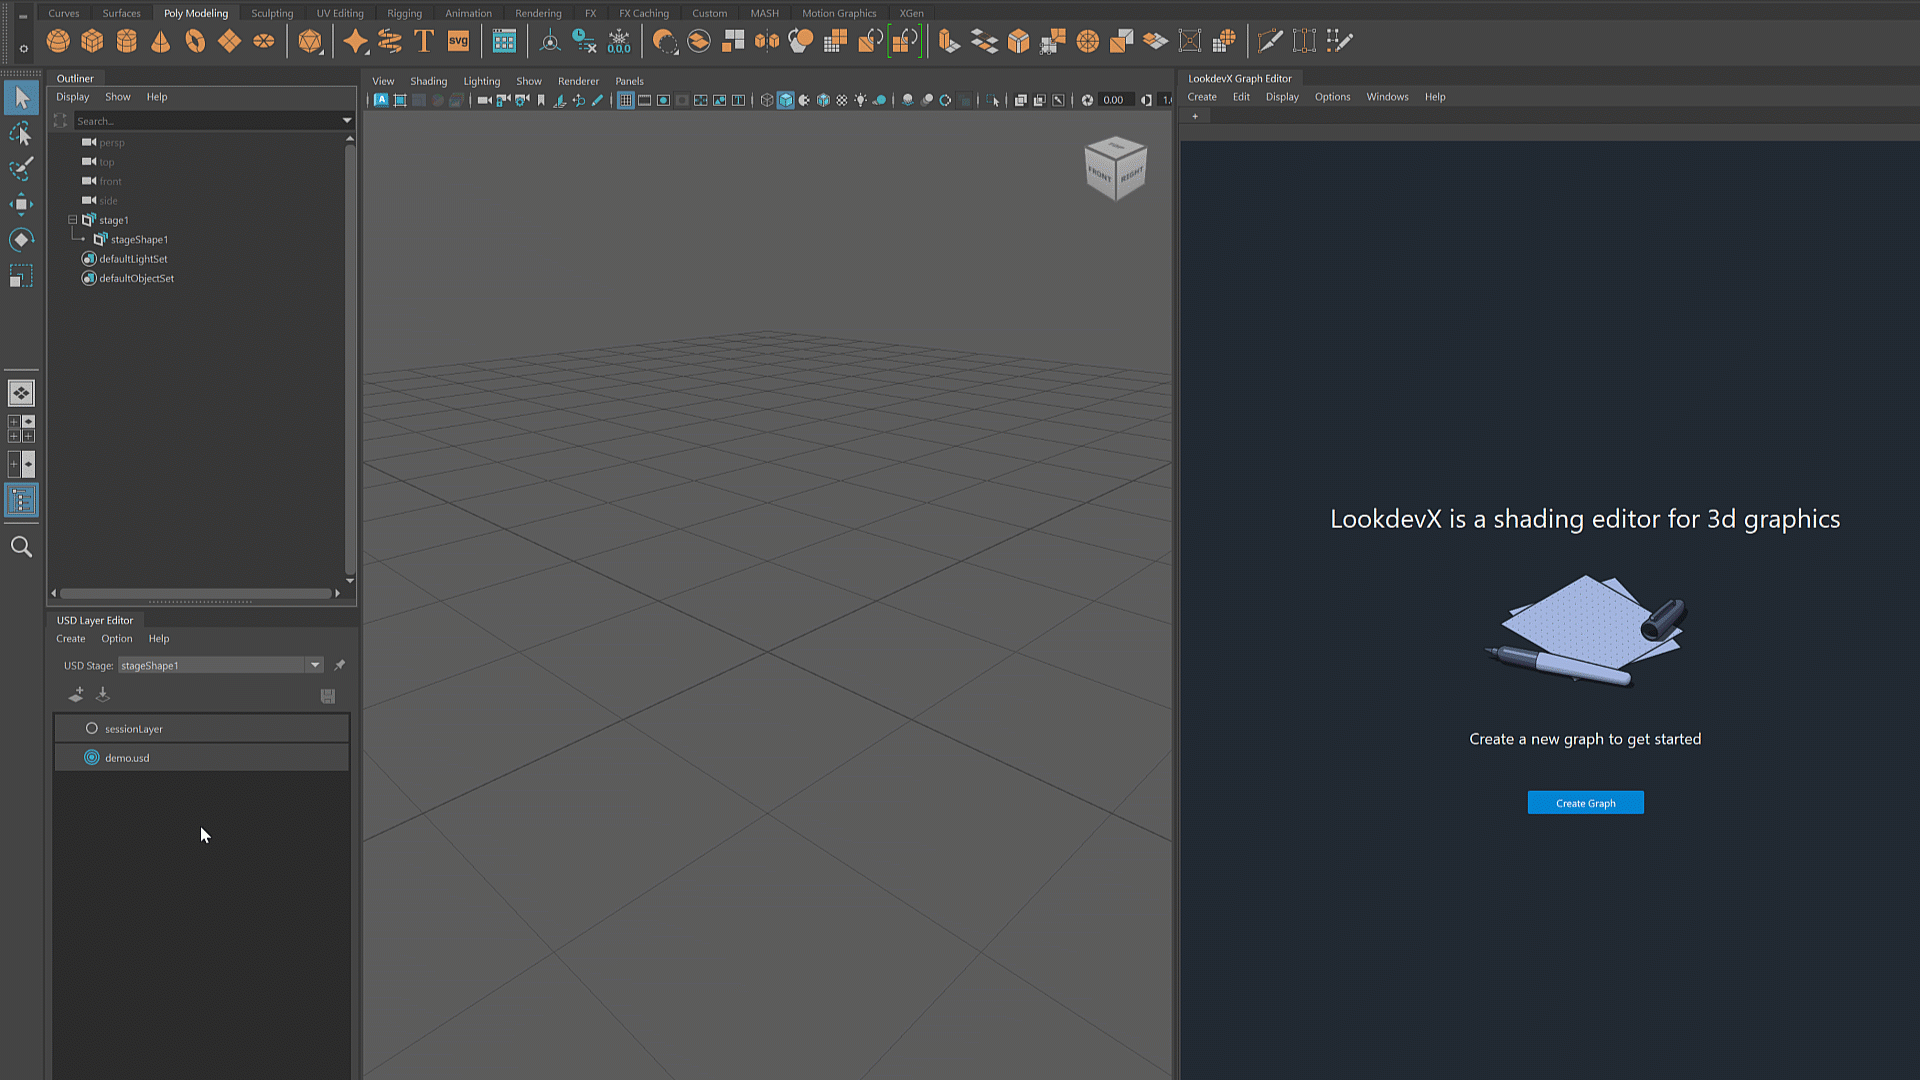The height and width of the screenshot is (1080, 1920).
Task: Open the search magnifier in toolbox
Action: tap(21, 547)
